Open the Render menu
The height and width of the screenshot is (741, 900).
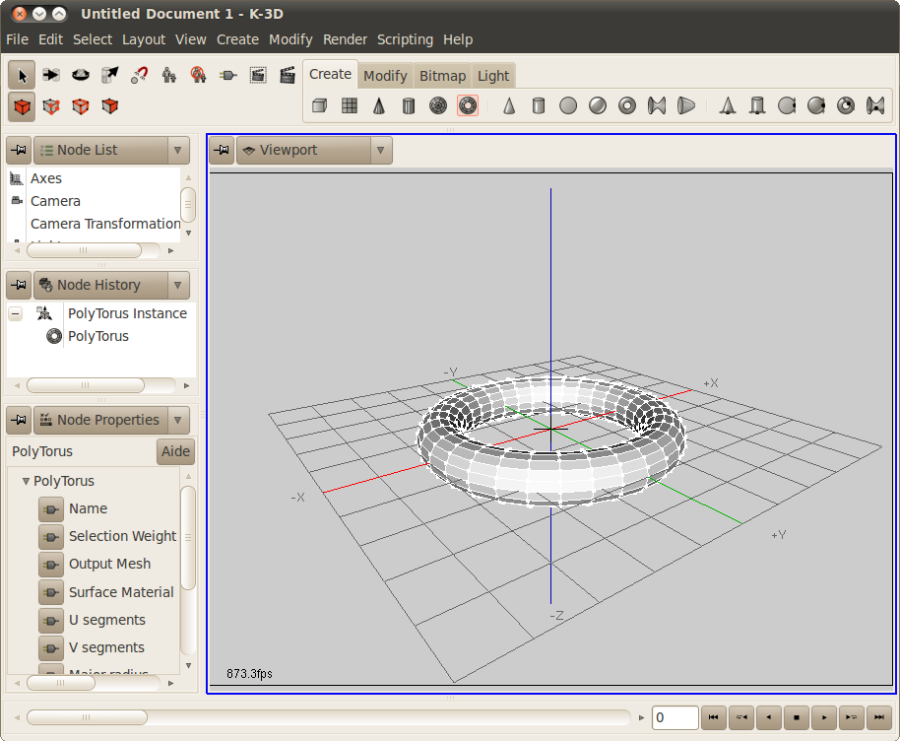point(344,40)
